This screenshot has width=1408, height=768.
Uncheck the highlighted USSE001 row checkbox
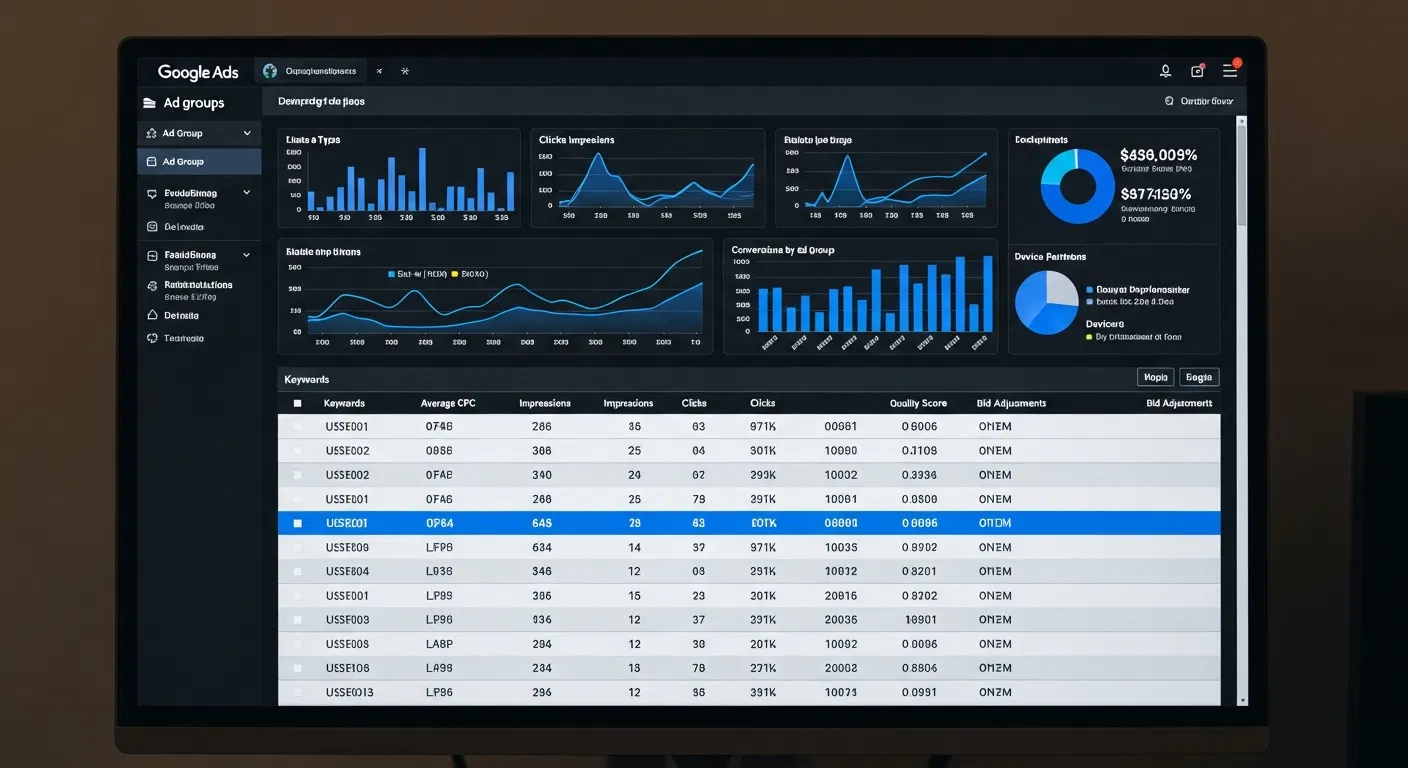pyautogui.click(x=297, y=522)
